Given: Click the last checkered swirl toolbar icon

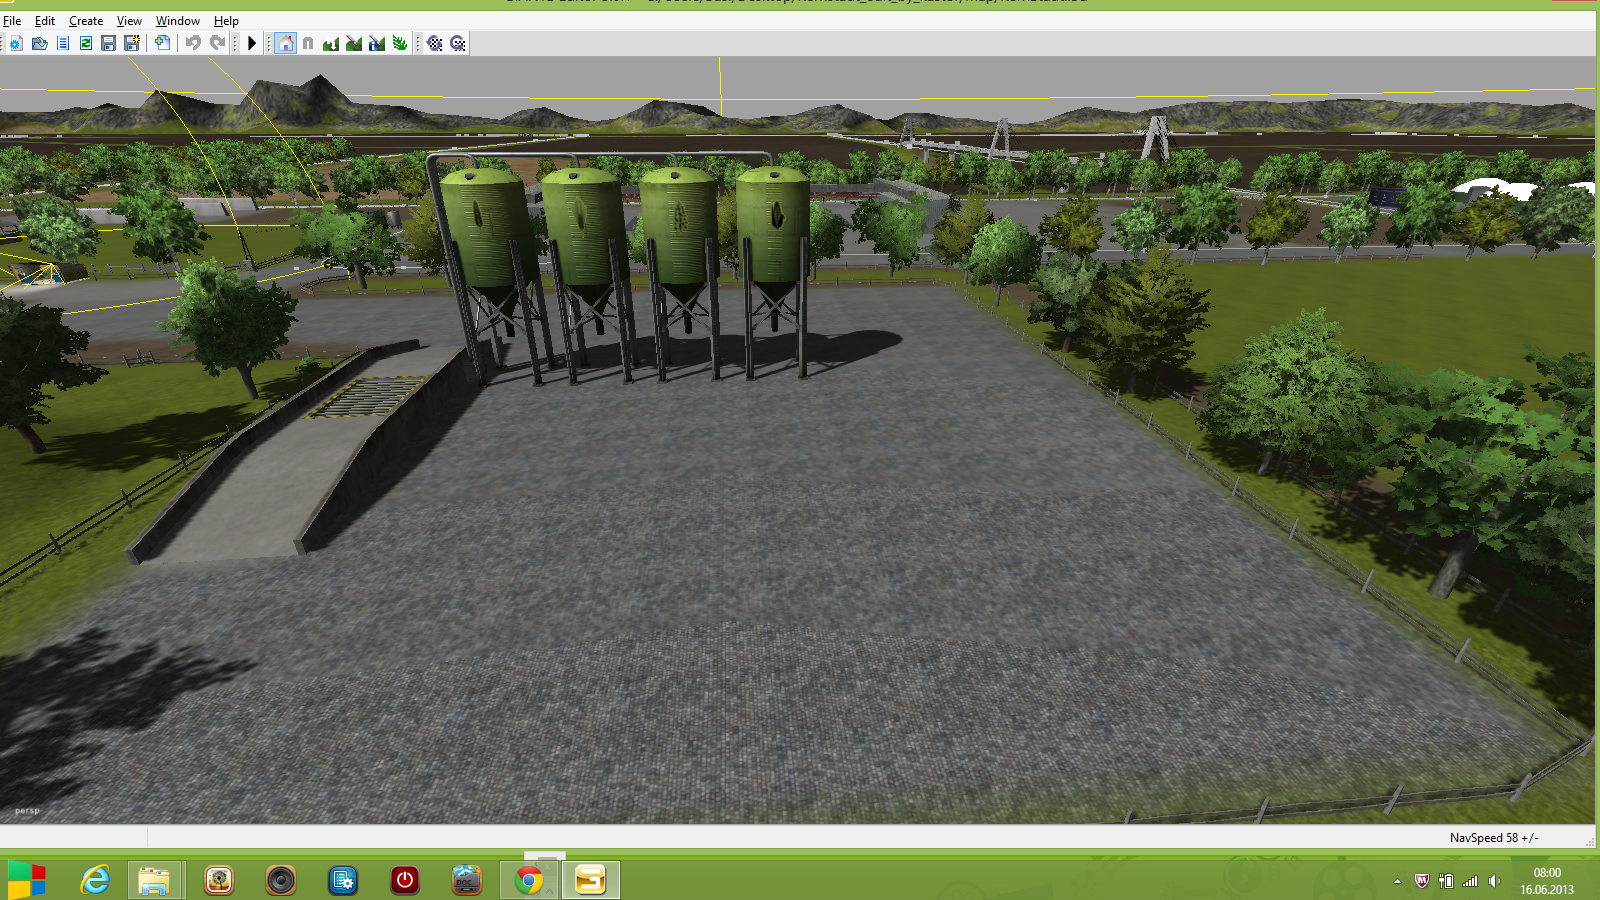Looking at the screenshot, I should coord(458,43).
